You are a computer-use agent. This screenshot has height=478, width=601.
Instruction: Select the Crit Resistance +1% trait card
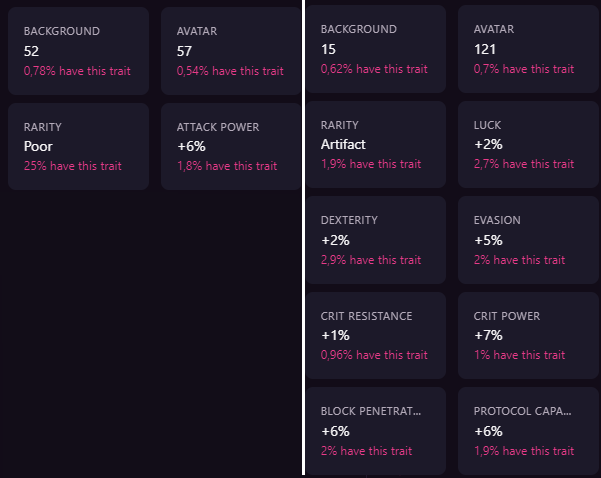pyautogui.click(x=376, y=335)
